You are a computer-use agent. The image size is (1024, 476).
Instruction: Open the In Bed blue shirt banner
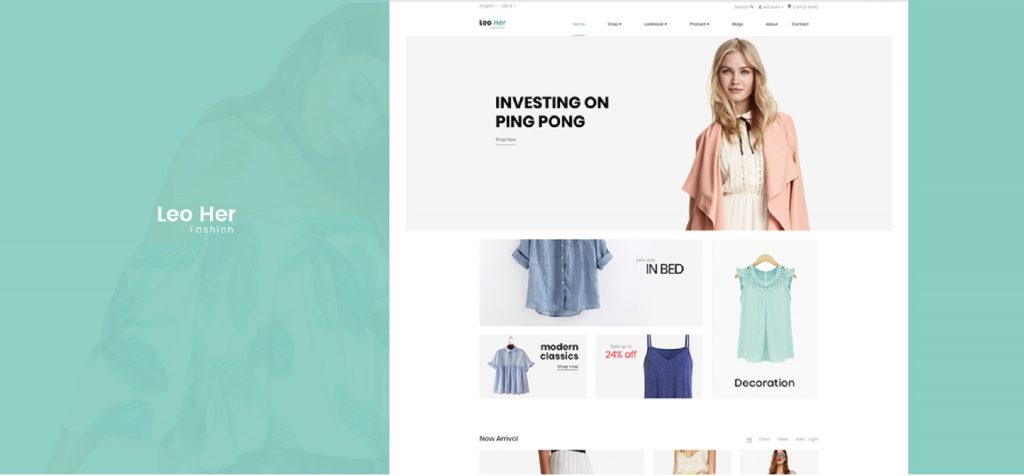click(x=591, y=283)
